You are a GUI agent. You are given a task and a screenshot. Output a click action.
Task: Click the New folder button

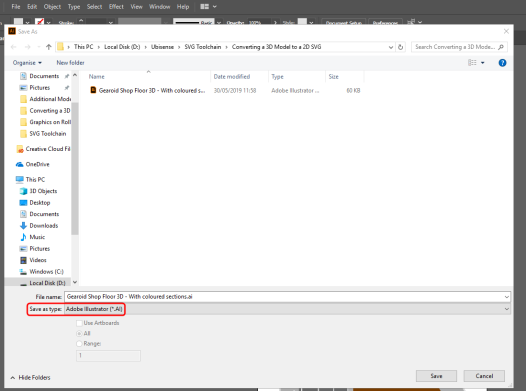70,63
